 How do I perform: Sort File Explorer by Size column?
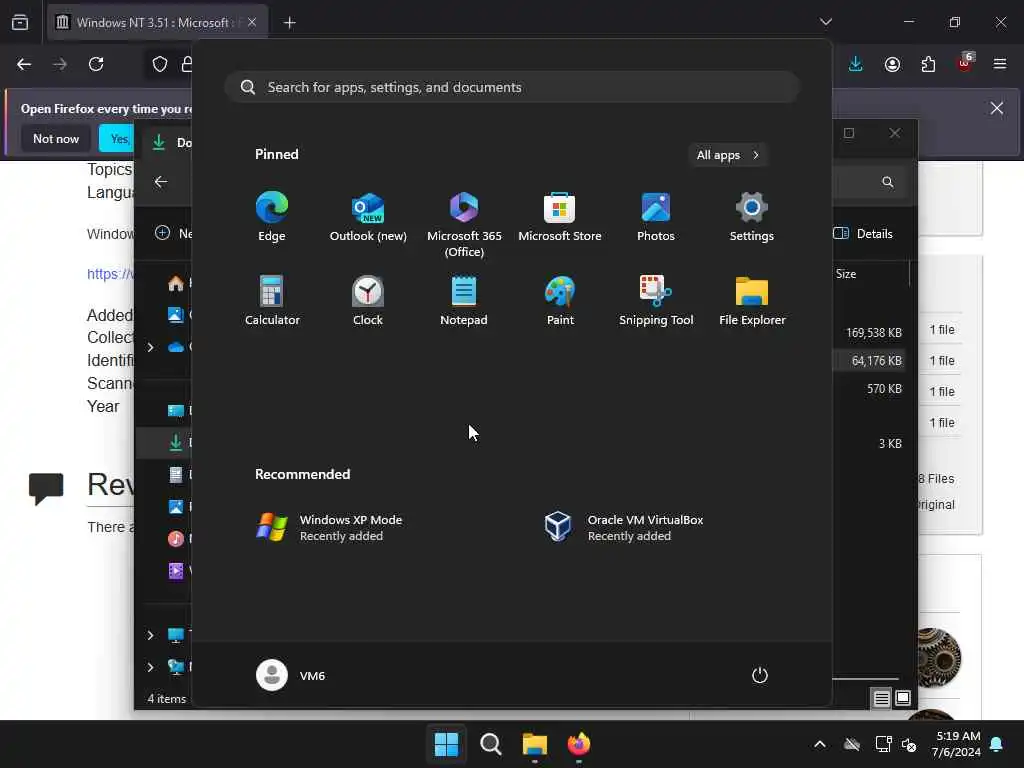846,274
